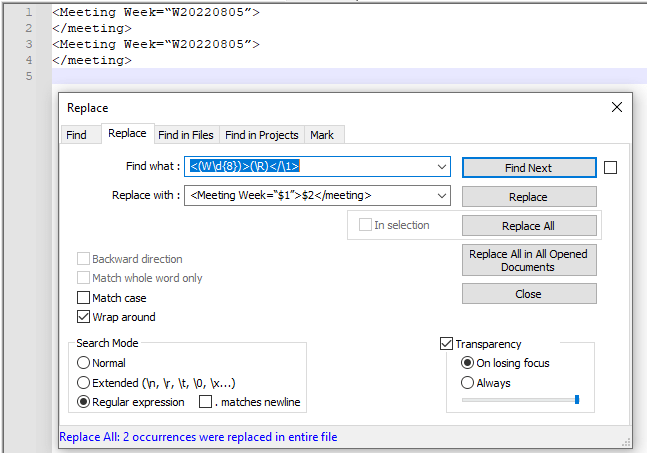Click Replace All in All Opened Documents
Image resolution: width=647 pixels, height=453 pixels.
[x=529, y=260]
